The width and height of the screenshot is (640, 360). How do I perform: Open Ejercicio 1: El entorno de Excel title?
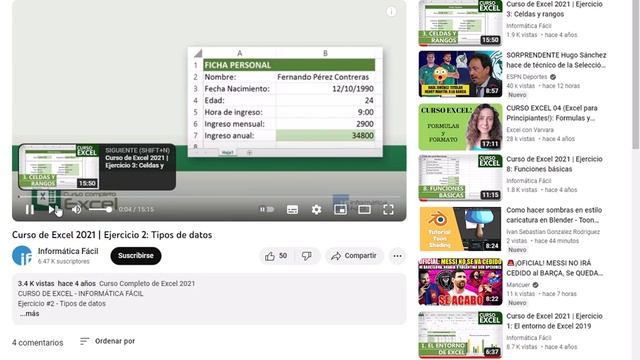tap(554, 321)
